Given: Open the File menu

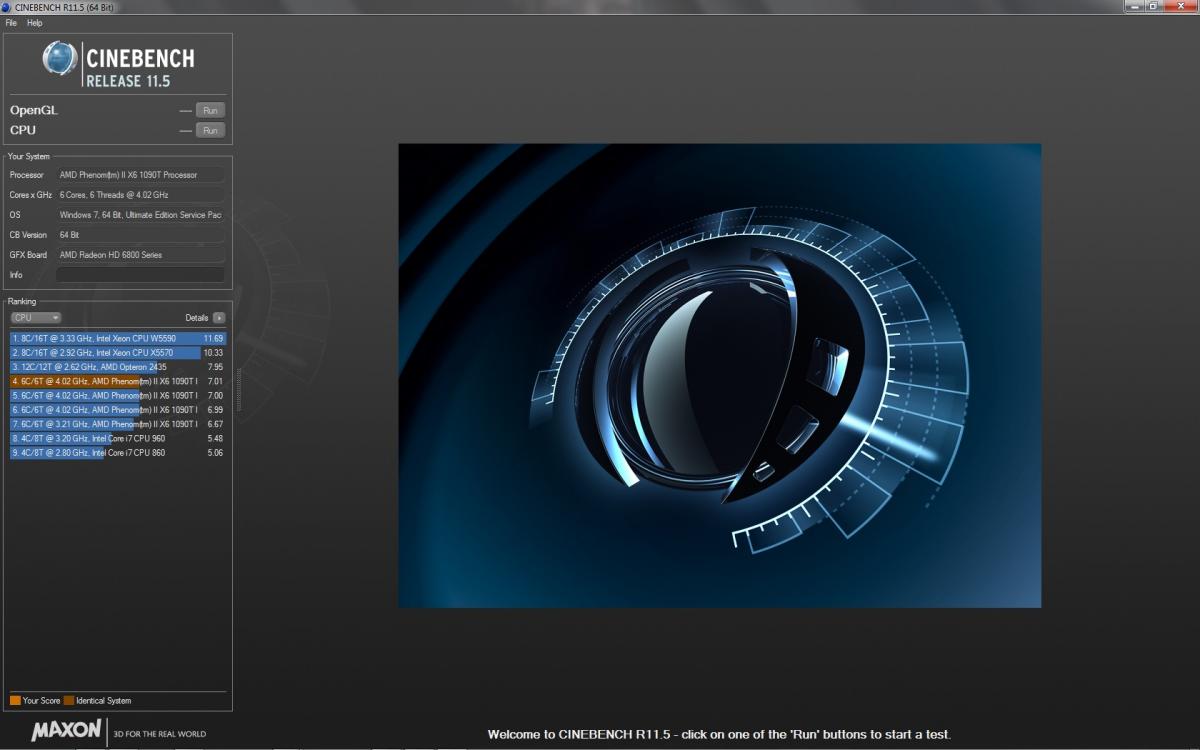Looking at the screenshot, I should [x=11, y=23].
